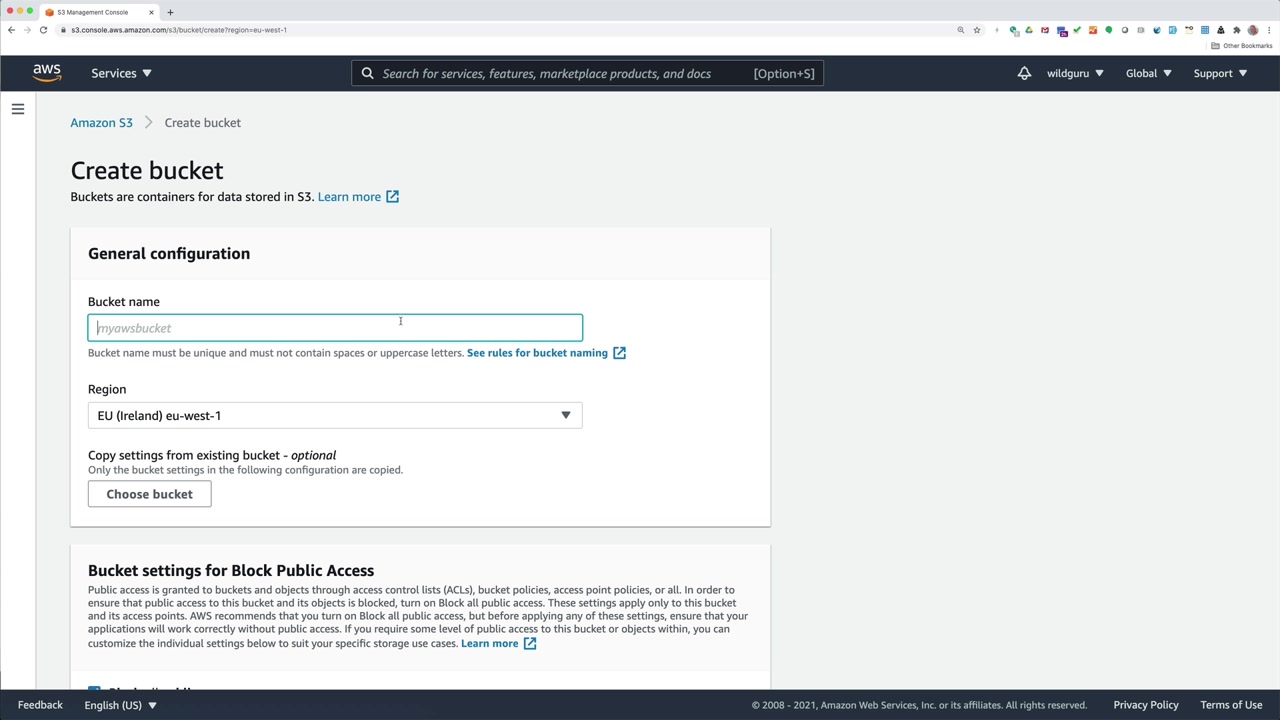Viewport: 1280px width, 720px height.
Task: Click the green checkmark extension icon
Action: click(1077, 30)
